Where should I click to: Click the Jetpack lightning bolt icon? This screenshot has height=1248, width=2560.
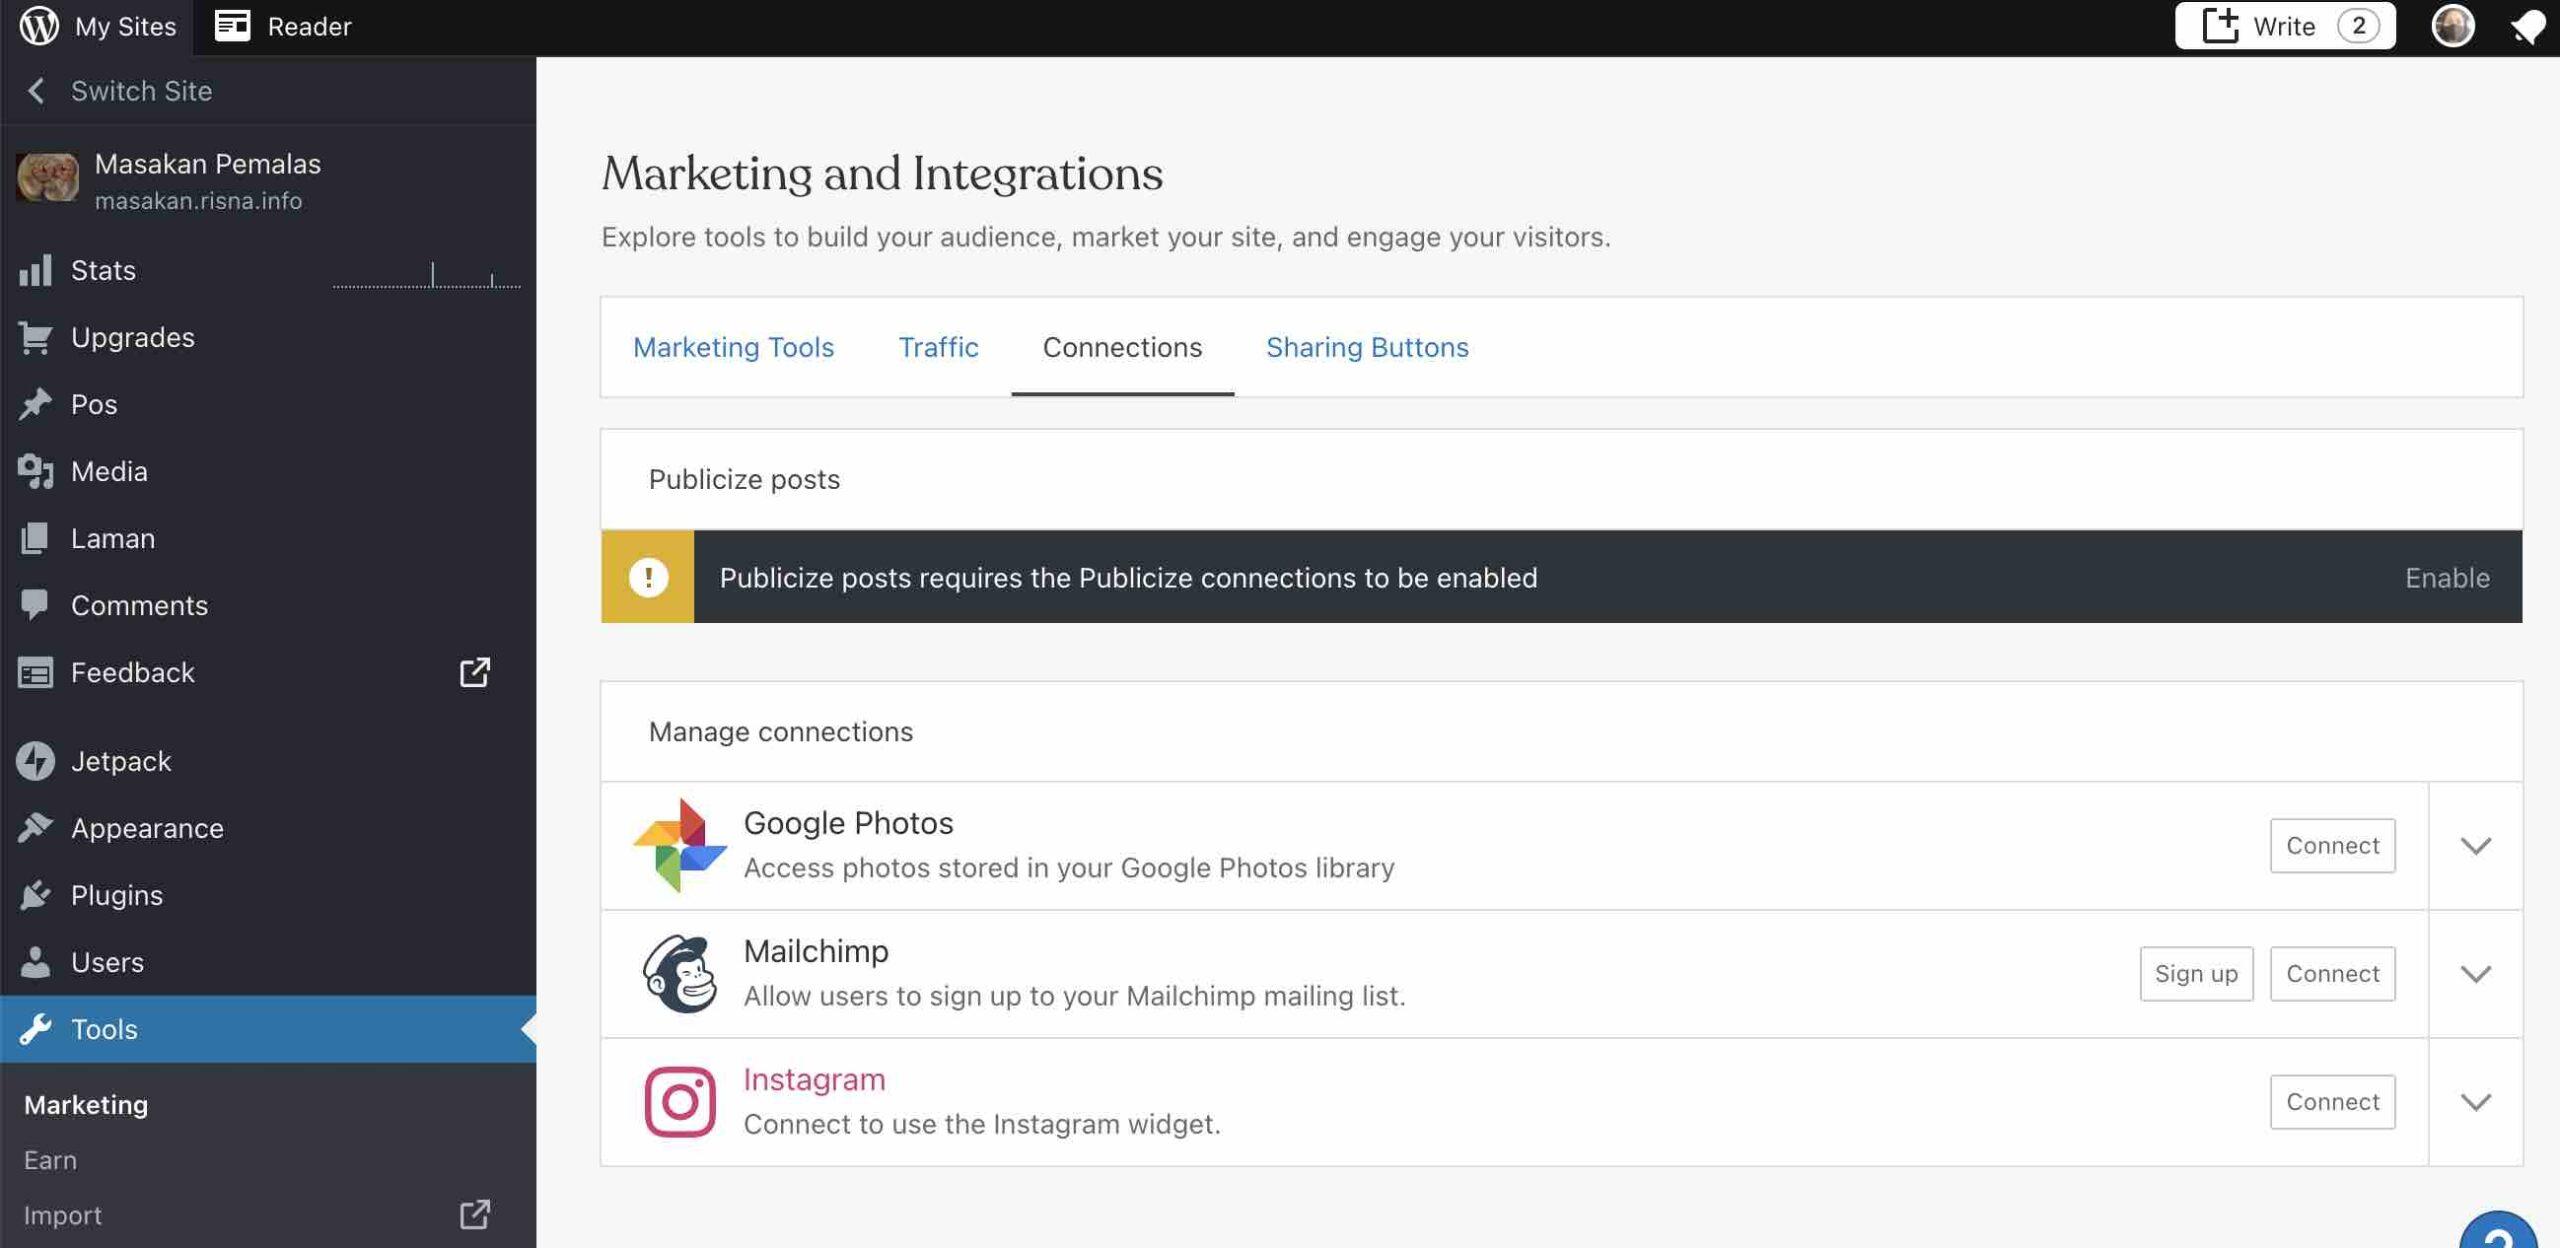tap(35, 761)
